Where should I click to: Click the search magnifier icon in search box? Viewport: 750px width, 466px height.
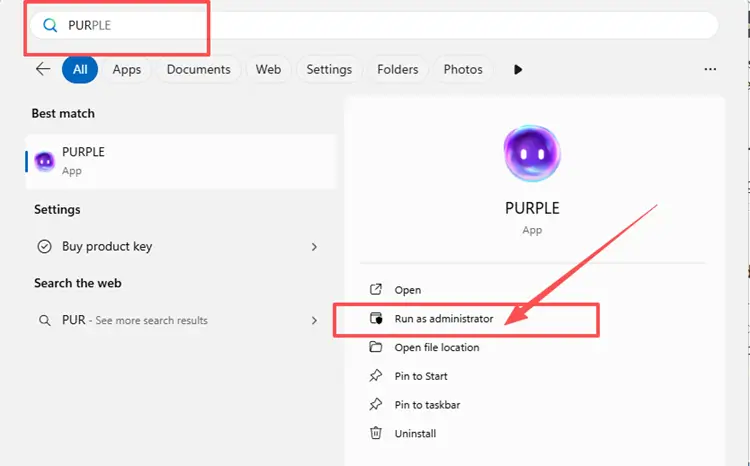click(50, 25)
